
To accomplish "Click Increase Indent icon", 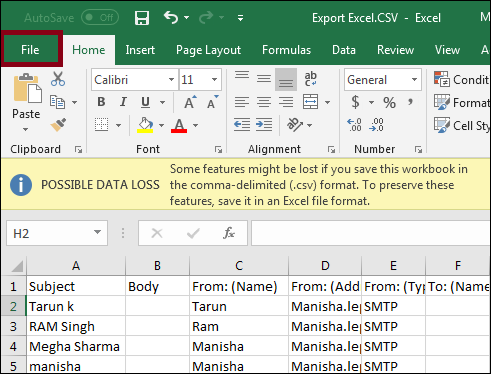I will click(x=264, y=125).
